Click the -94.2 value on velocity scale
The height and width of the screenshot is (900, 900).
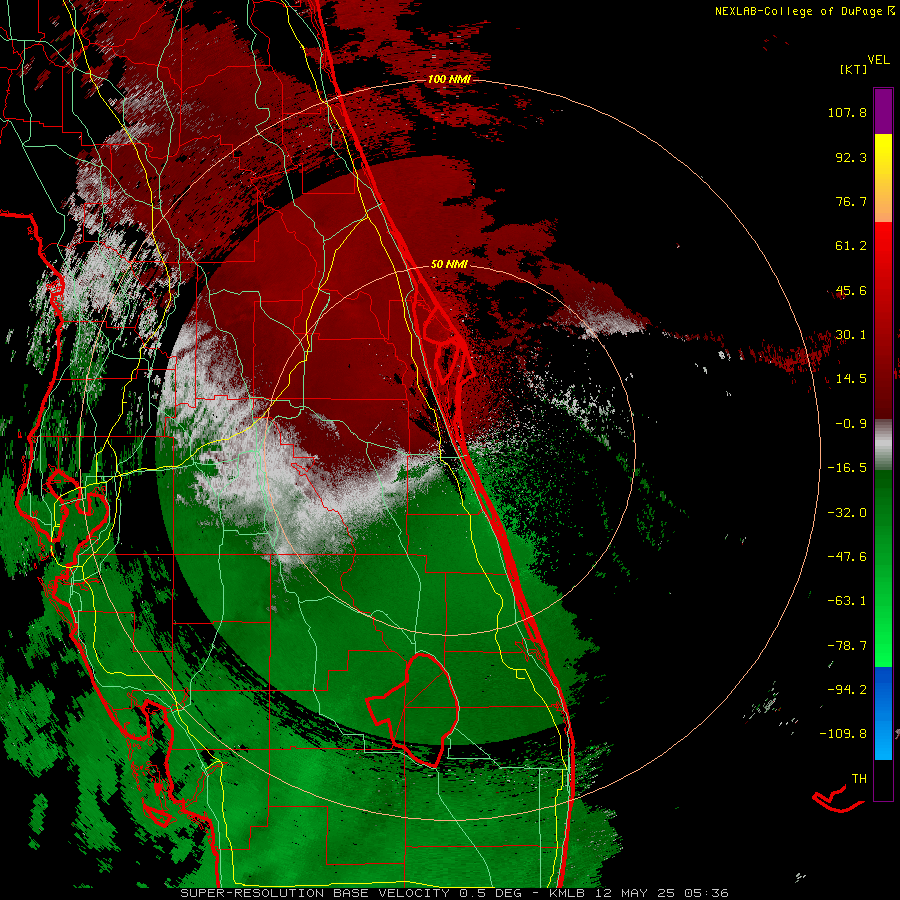[847, 690]
